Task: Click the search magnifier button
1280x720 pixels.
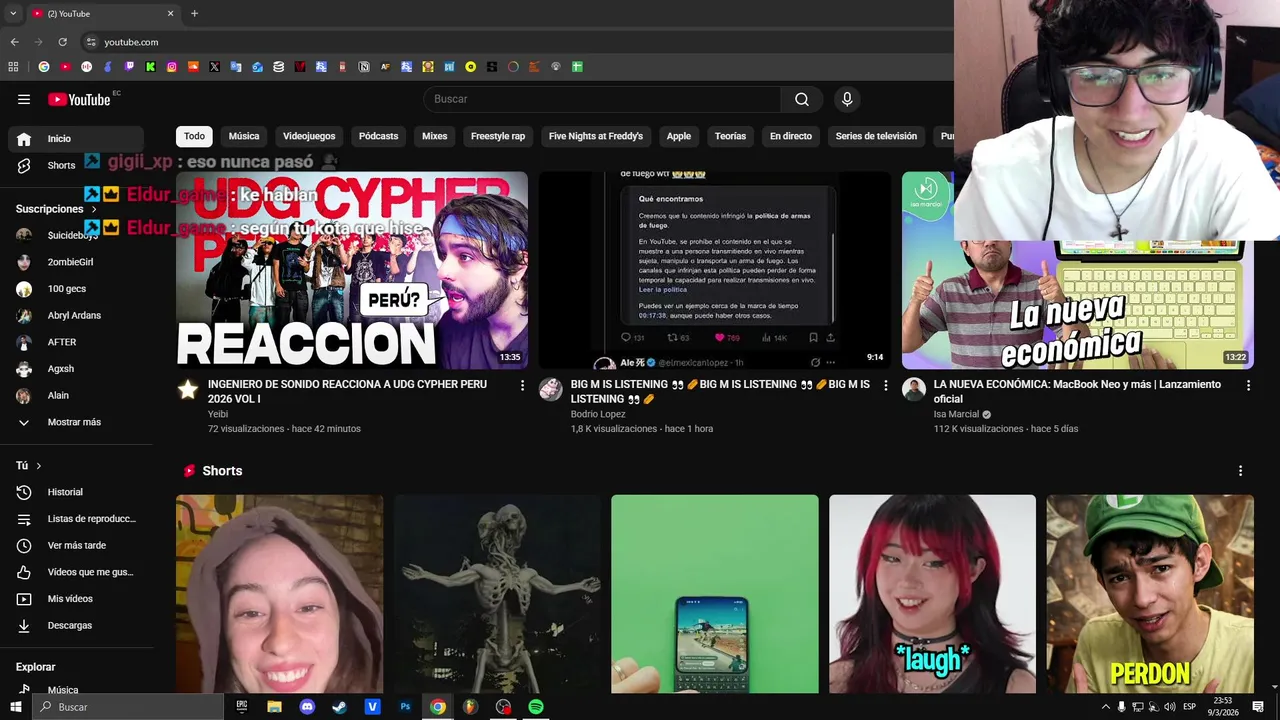Action: [802, 99]
